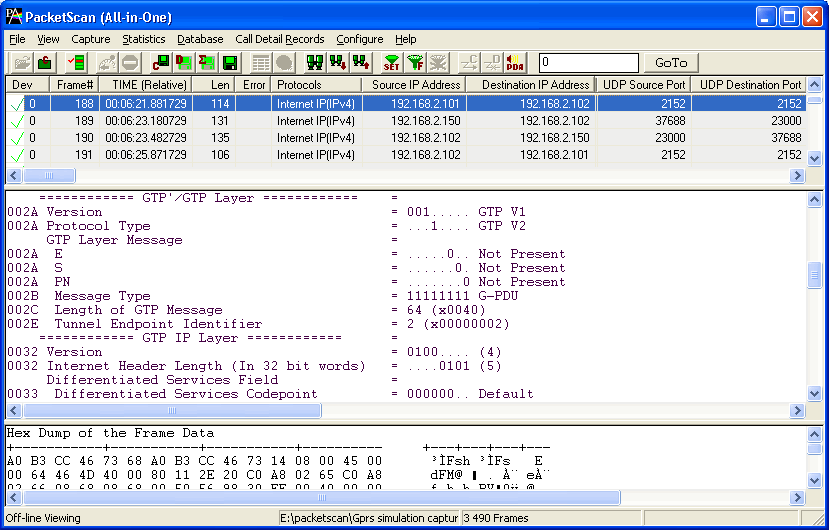Click the Dev column header
Image resolution: width=829 pixels, height=530 pixels.
(27, 85)
